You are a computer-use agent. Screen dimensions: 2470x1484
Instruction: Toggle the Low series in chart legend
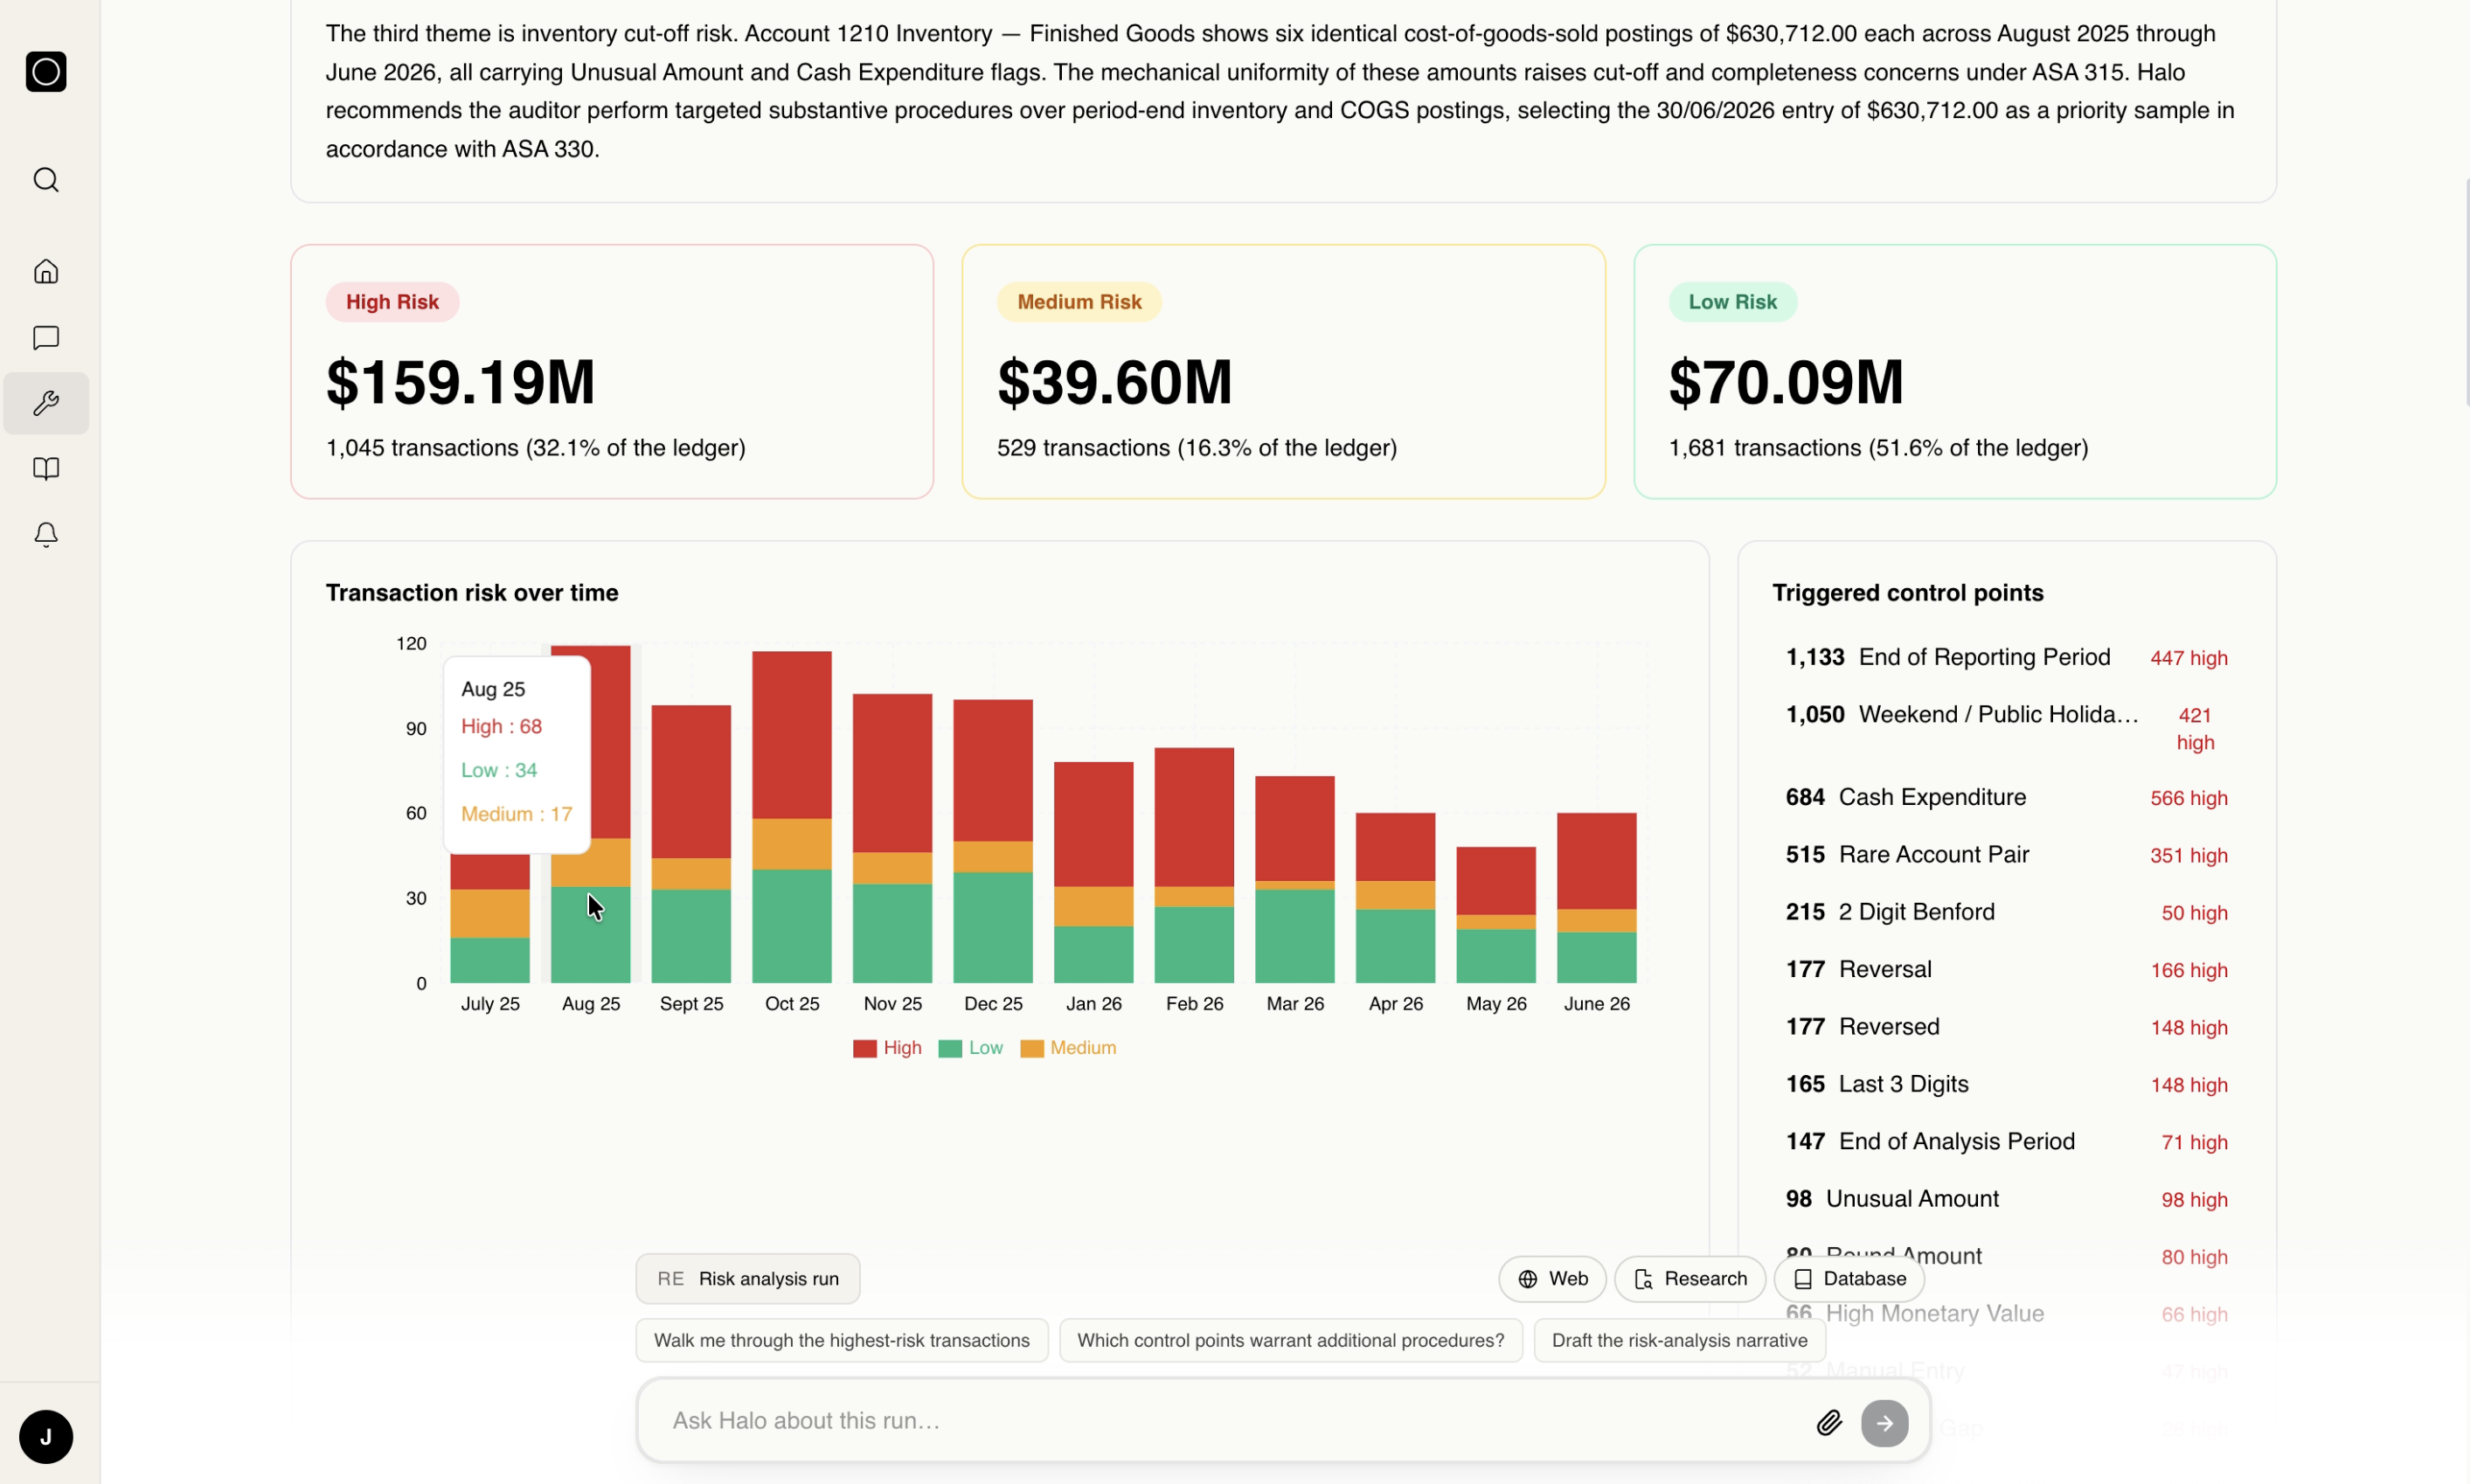tap(971, 1048)
